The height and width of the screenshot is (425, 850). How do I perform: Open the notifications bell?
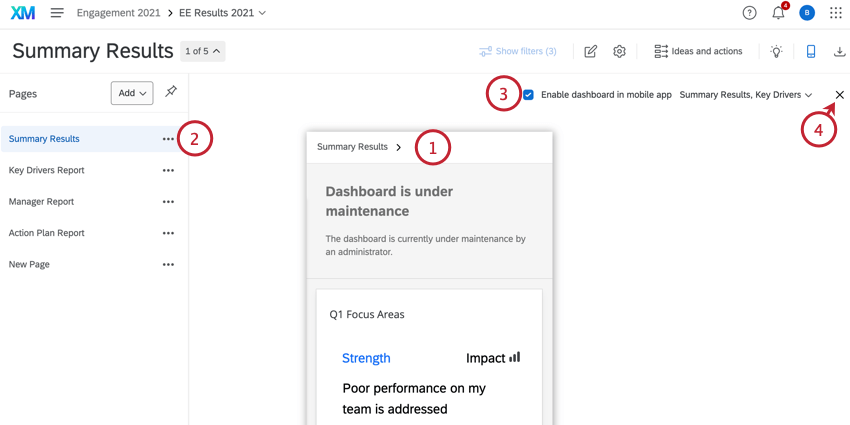(x=778, y=13)
